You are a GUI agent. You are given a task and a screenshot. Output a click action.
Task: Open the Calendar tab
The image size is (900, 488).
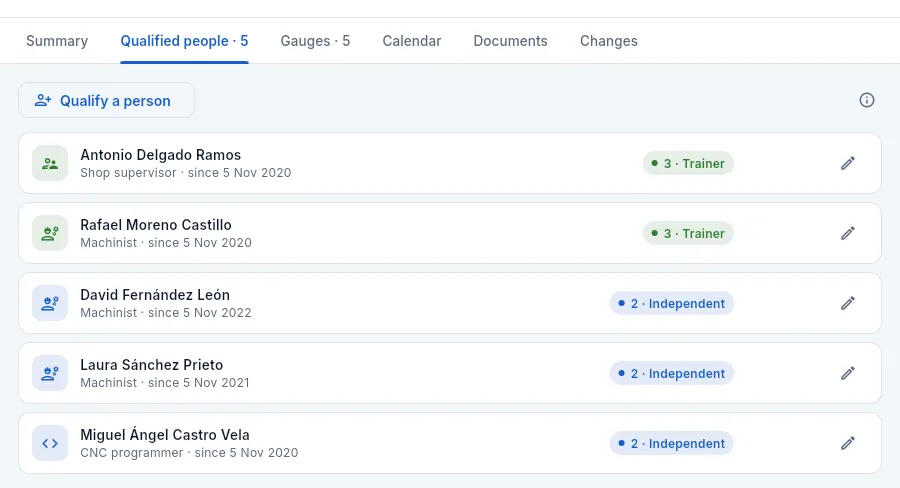pos(412,41)
